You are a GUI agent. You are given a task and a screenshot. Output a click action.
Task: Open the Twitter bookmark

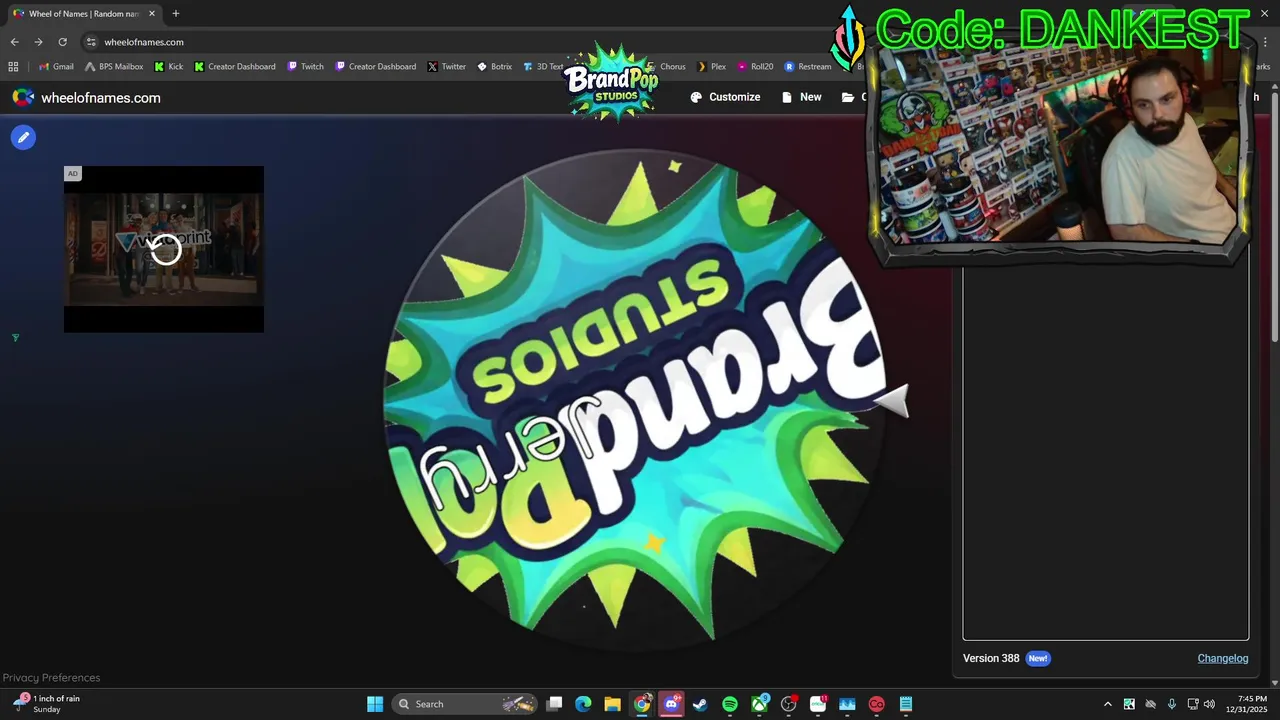click(446, 66)
